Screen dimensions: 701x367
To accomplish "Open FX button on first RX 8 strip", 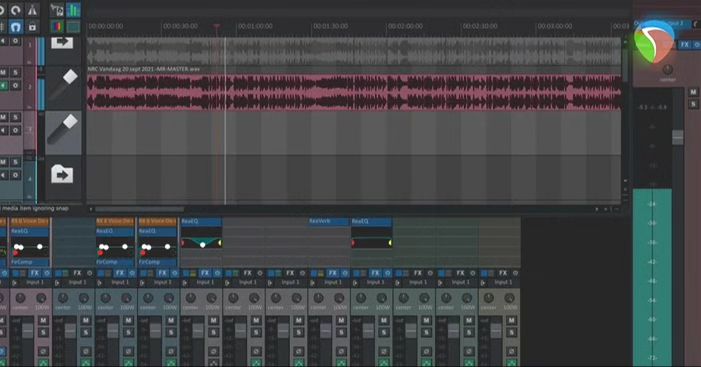I will (34, 273).
